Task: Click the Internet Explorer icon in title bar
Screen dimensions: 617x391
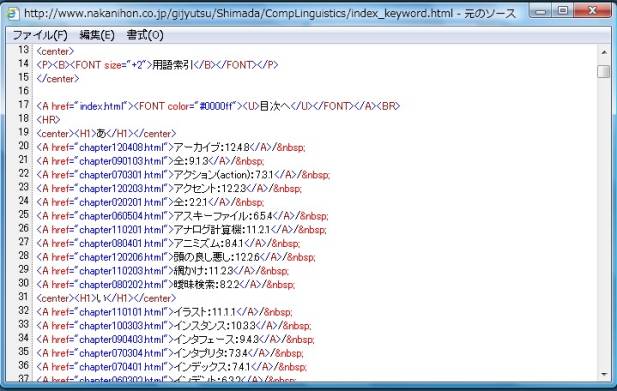Action: [13, 14]
